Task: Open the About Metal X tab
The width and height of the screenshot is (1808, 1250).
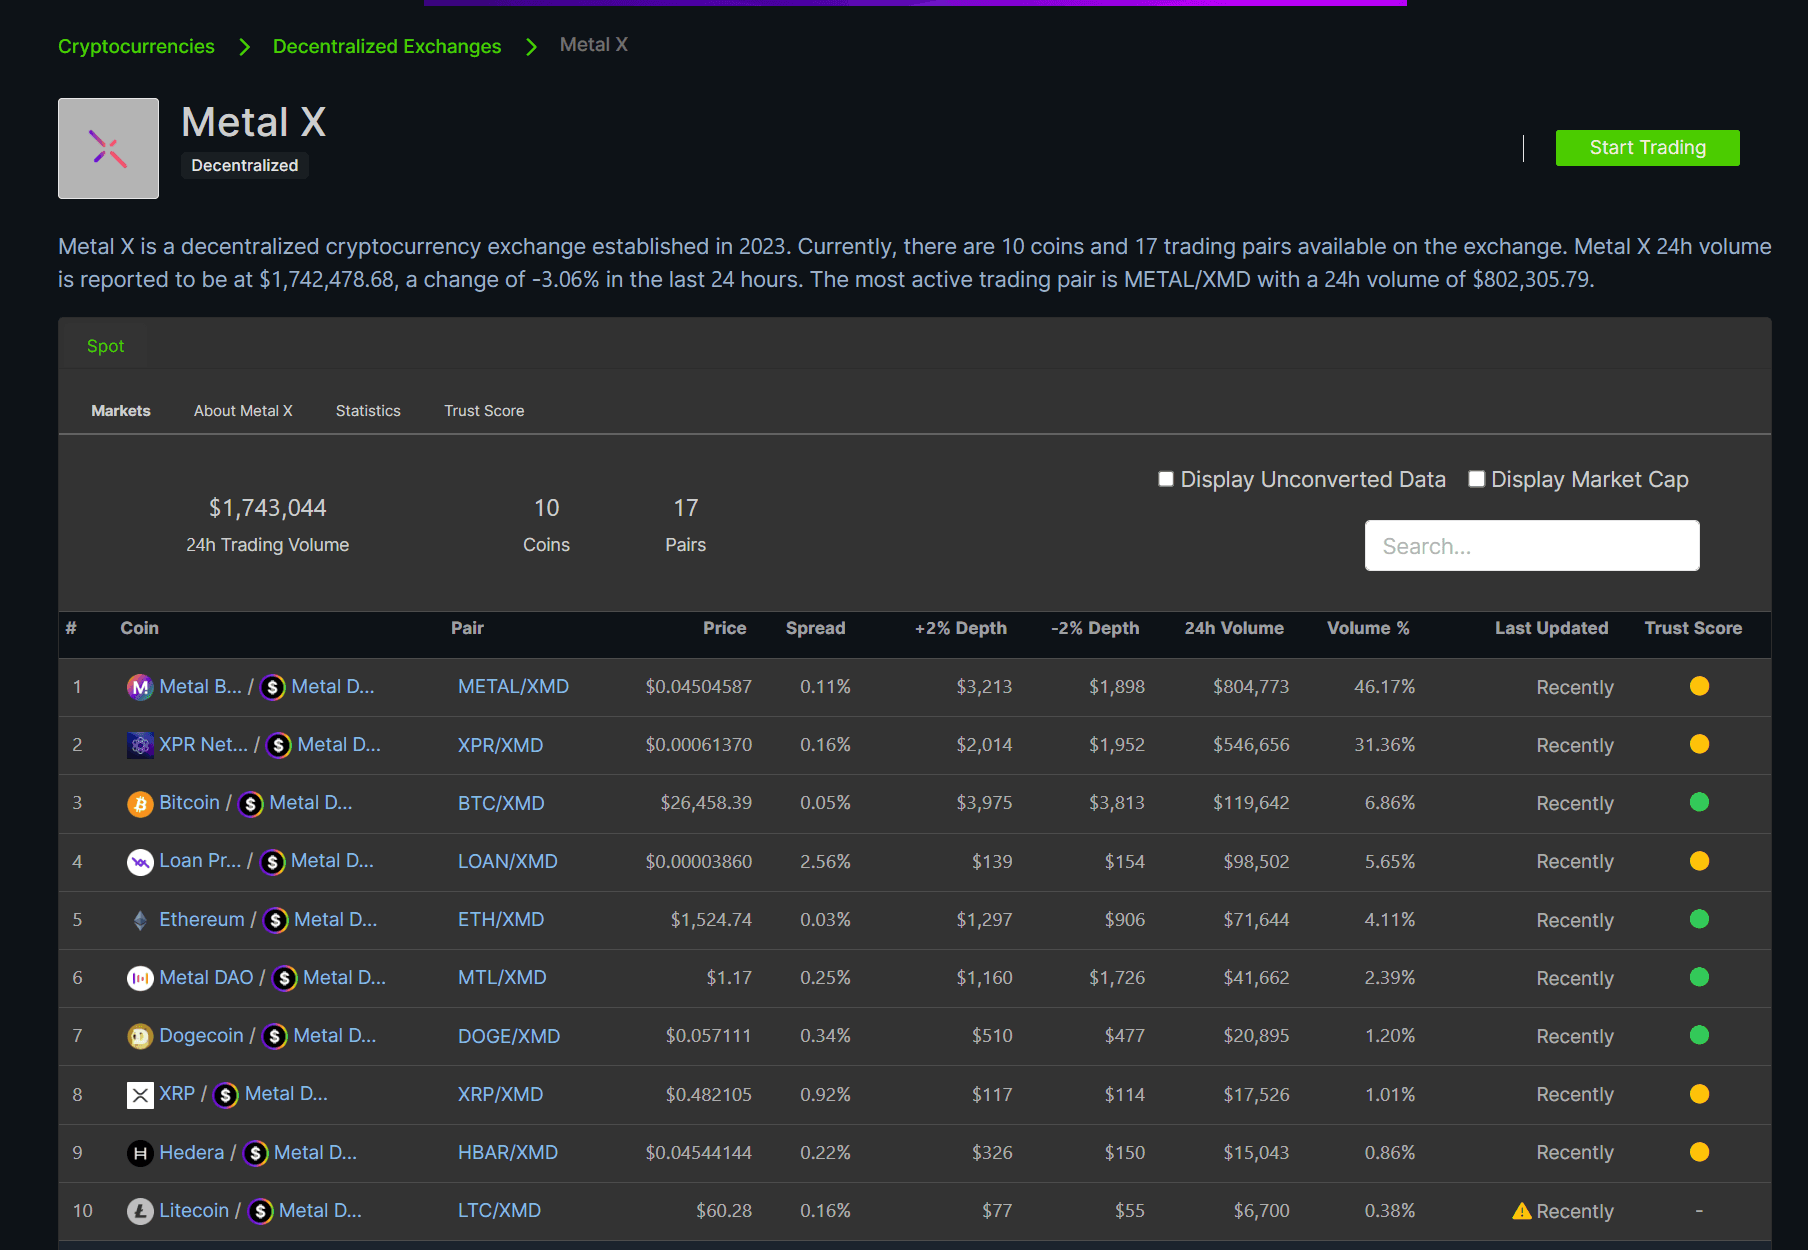Action: point(243,411)
